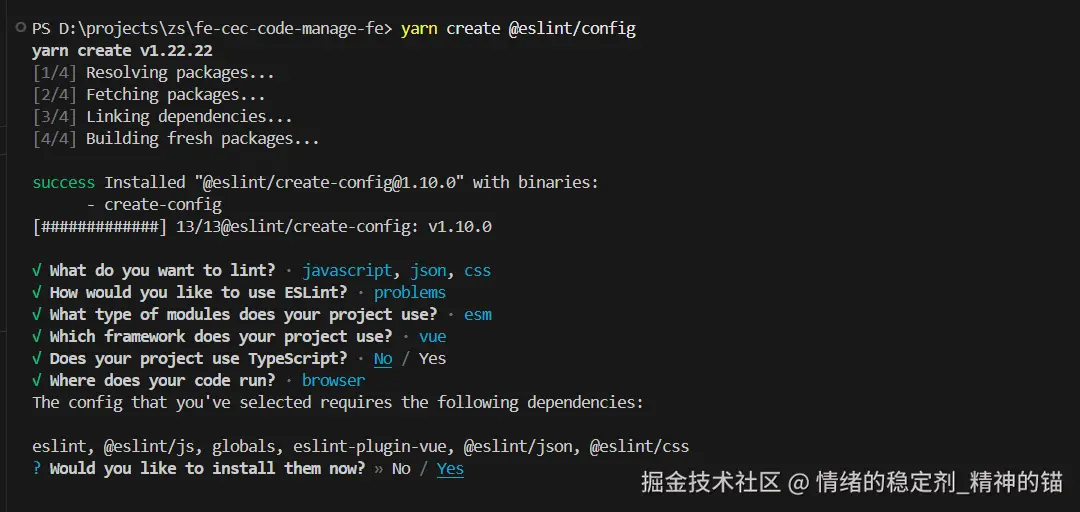Click the checkmark beside the TypeScript question
This screenshot has height=512, width=1080.
37,358
